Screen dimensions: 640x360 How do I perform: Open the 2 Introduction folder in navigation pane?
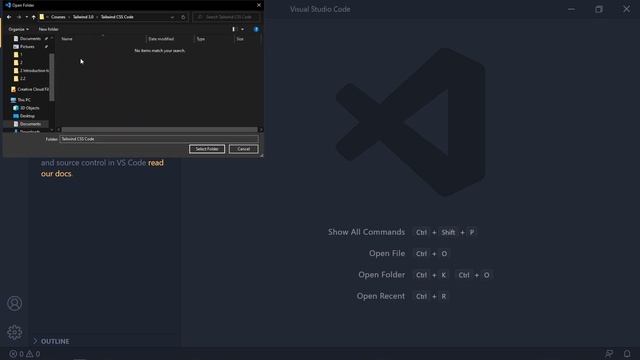(x=31, y=71)
